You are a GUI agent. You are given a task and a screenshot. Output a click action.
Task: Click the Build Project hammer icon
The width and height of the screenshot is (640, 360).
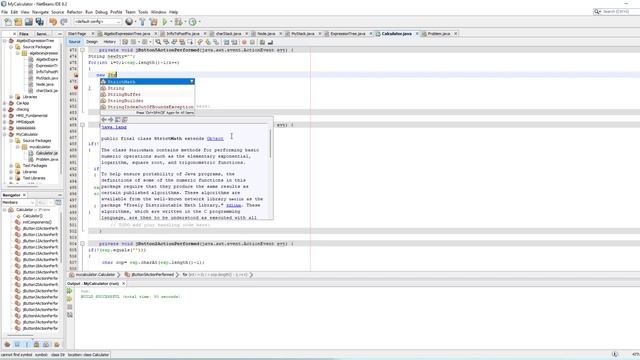142,22
